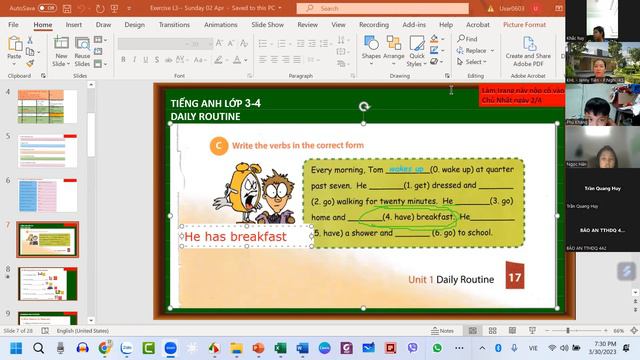Image resolution: width=640 pixels, height=360 pixels.
Task: Click the fit slide to window icon
Action: [634, 331]
